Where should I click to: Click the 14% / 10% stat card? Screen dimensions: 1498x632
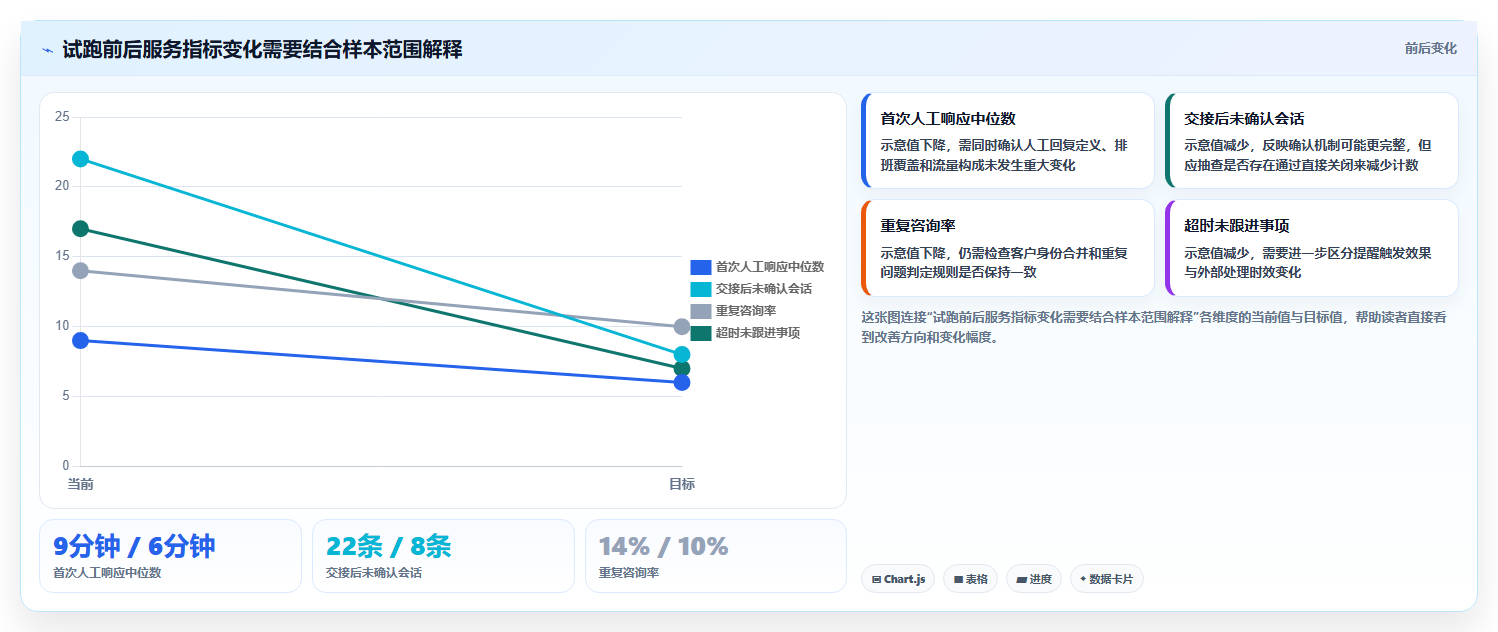tap(716, 556)
